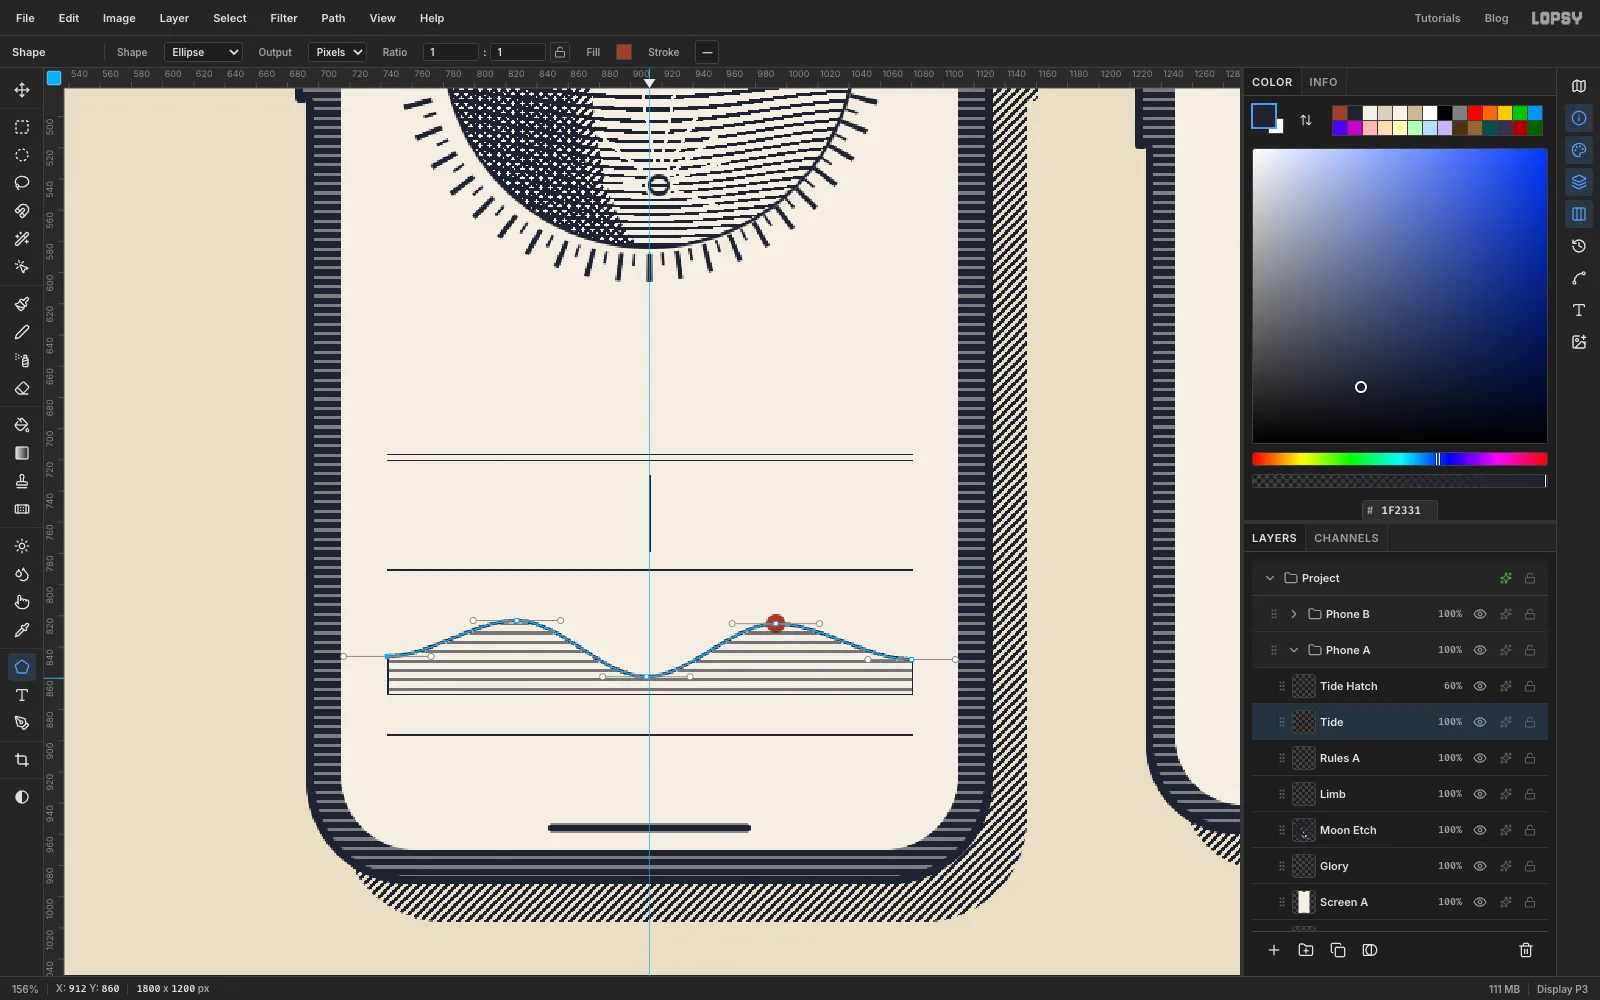Screen dimensions: 1600x1000
Task: Click the Fill color swatch
Action: tap(624, 52)
